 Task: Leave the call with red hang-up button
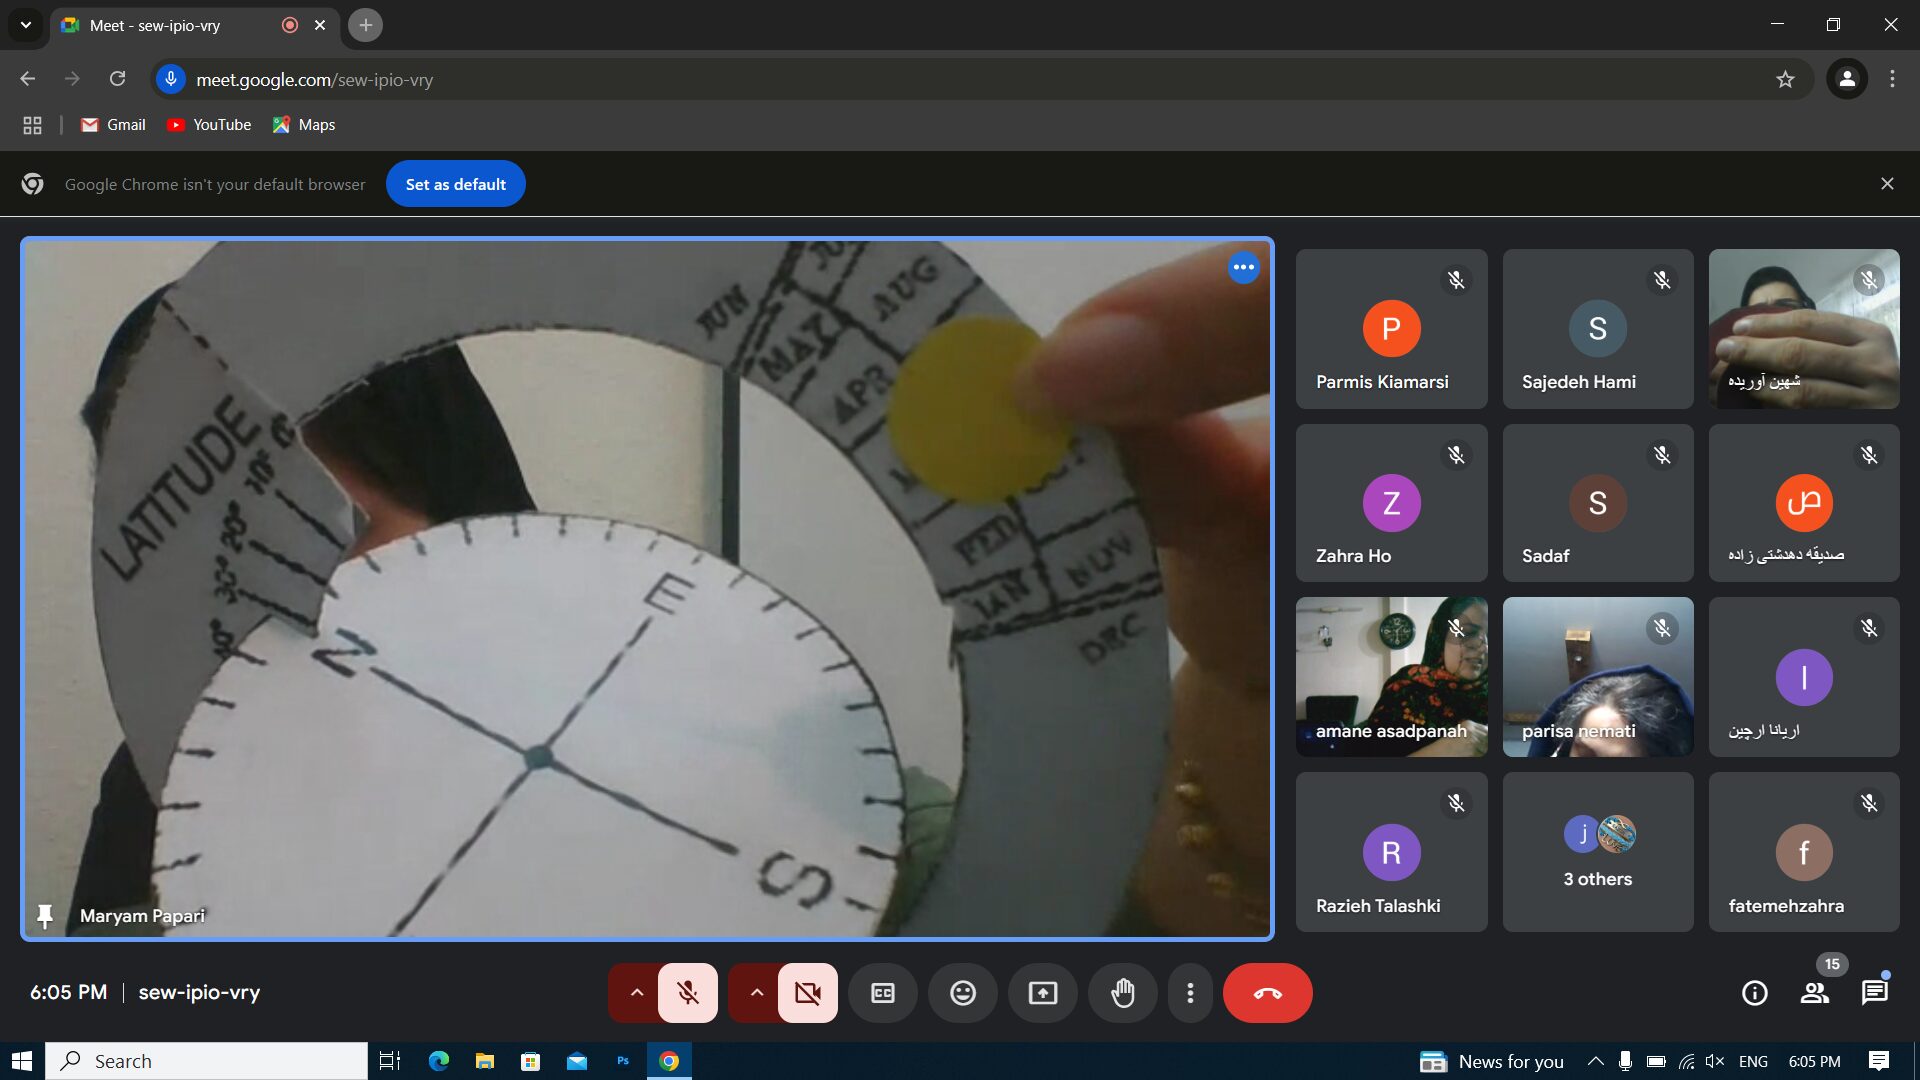coord(1268,993)
